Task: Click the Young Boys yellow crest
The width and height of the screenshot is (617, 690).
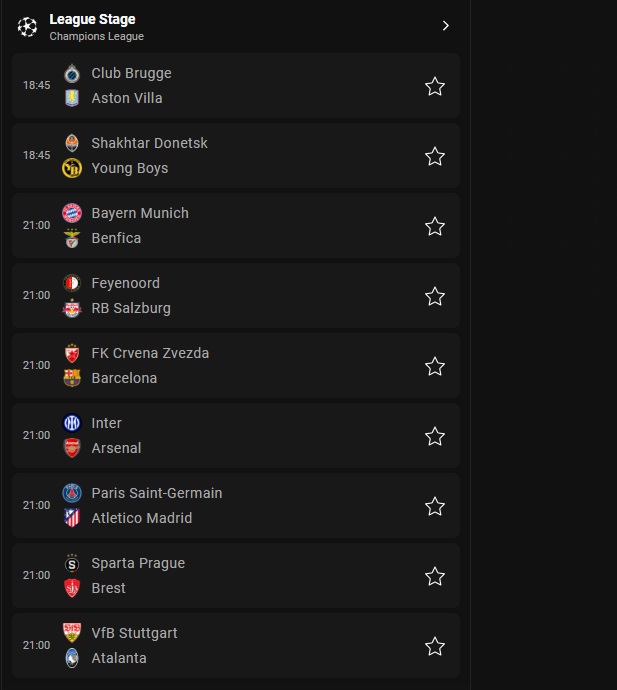Action: (x=72, y=168)
